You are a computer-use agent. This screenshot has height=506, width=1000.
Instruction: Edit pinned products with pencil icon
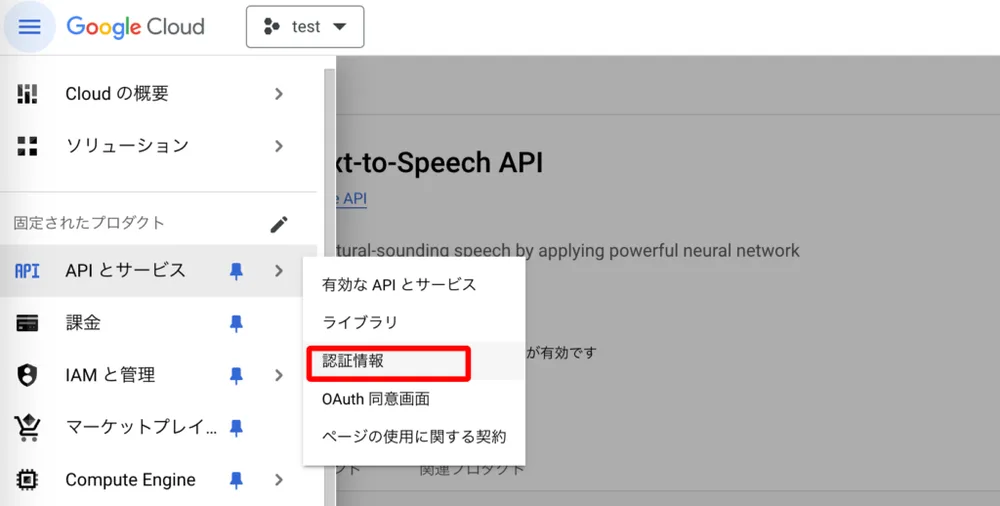(x=279, y=224)
